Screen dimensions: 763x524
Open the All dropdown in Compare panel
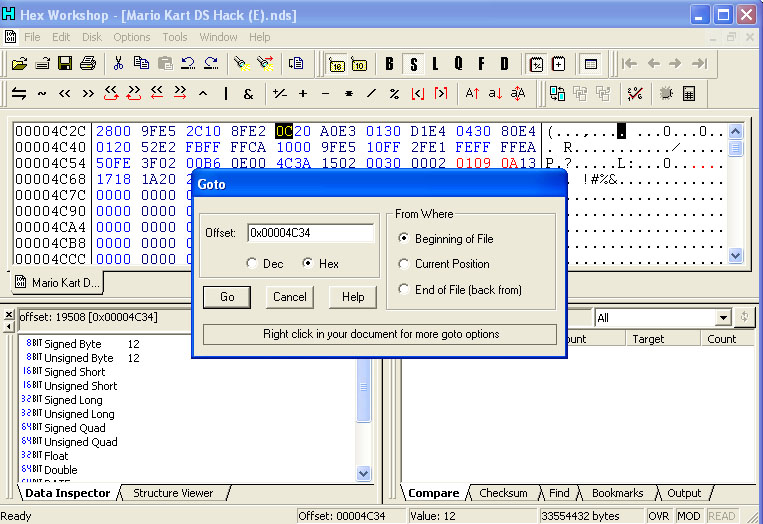coord(724,318)
